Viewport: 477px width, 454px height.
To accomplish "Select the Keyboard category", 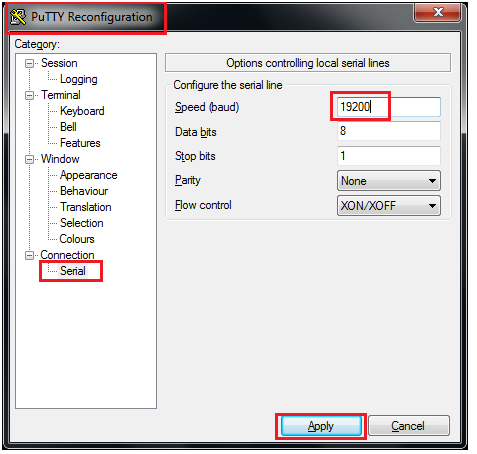I will click(x=82, y=111).
